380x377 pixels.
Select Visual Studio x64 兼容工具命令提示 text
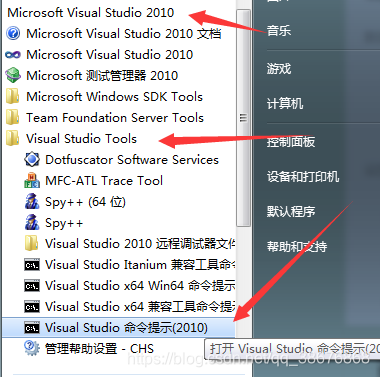coord(140,307)
